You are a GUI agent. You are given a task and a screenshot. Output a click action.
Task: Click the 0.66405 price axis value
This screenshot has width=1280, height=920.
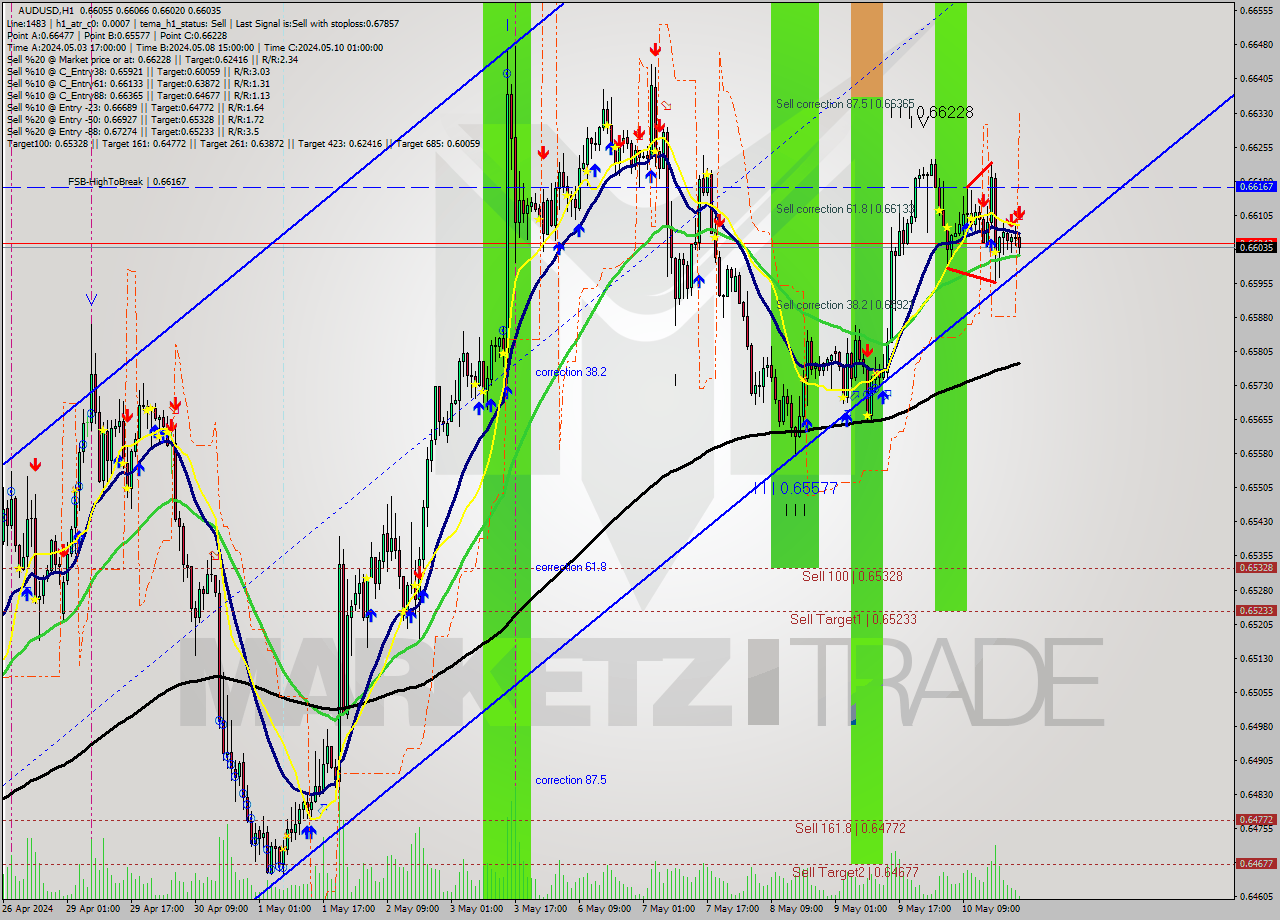coord(1255,78)
